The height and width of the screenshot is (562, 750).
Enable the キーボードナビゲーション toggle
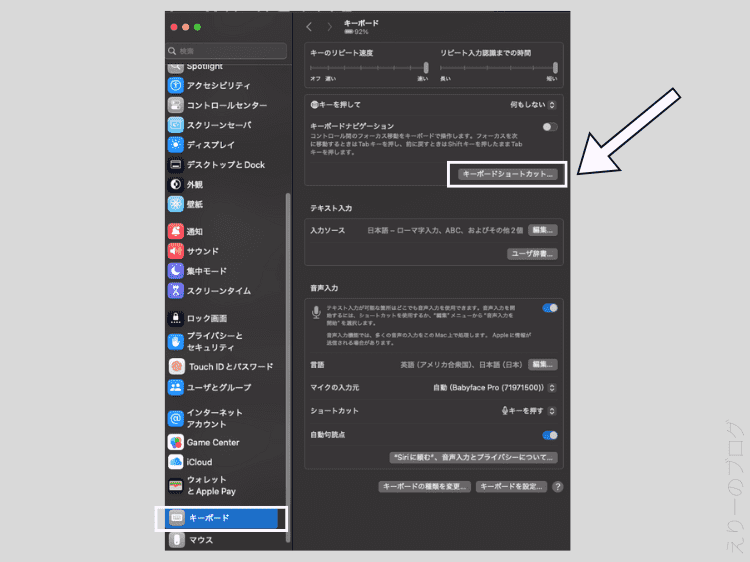(549, 127)
